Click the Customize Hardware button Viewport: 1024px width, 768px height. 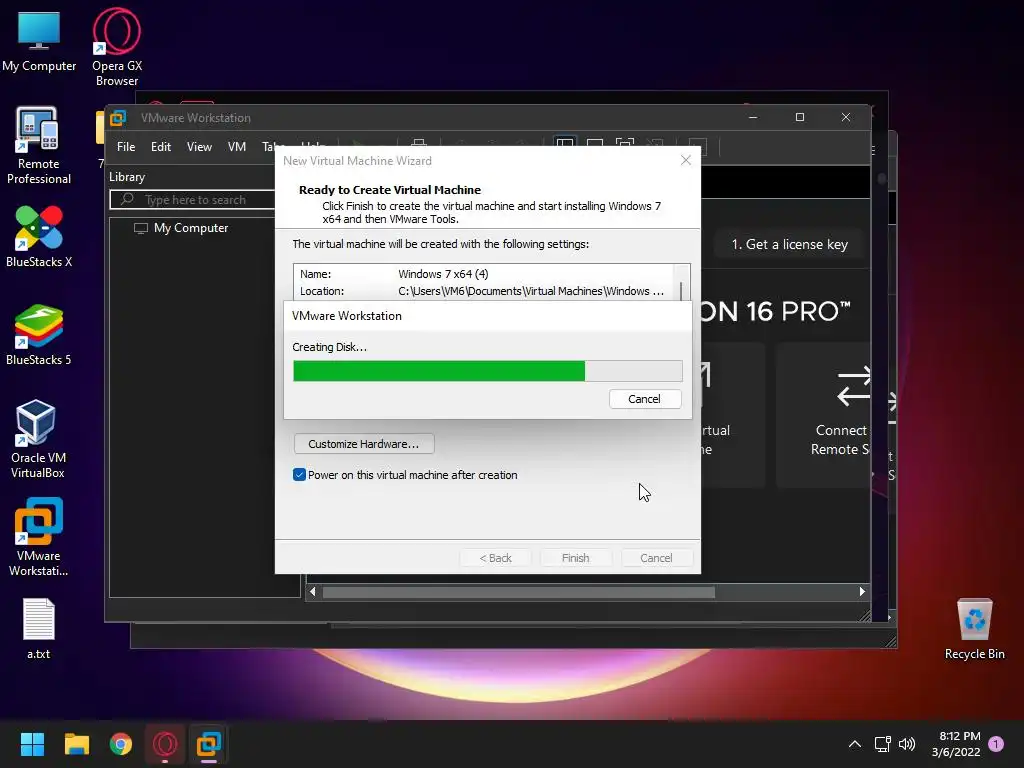(364, 444)
